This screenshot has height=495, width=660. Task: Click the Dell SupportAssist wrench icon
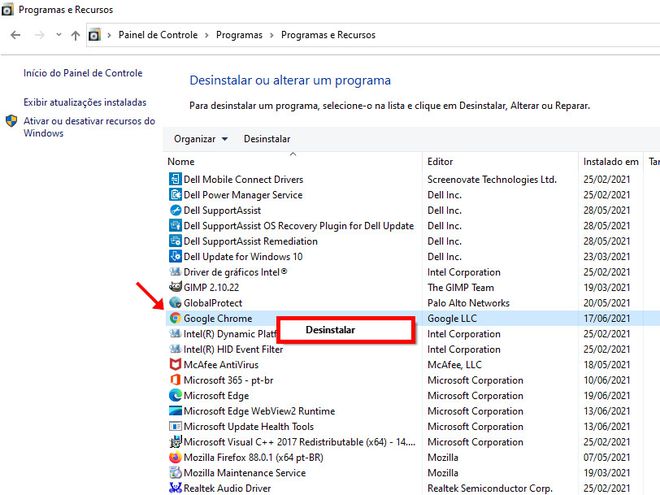coord(175,210)
